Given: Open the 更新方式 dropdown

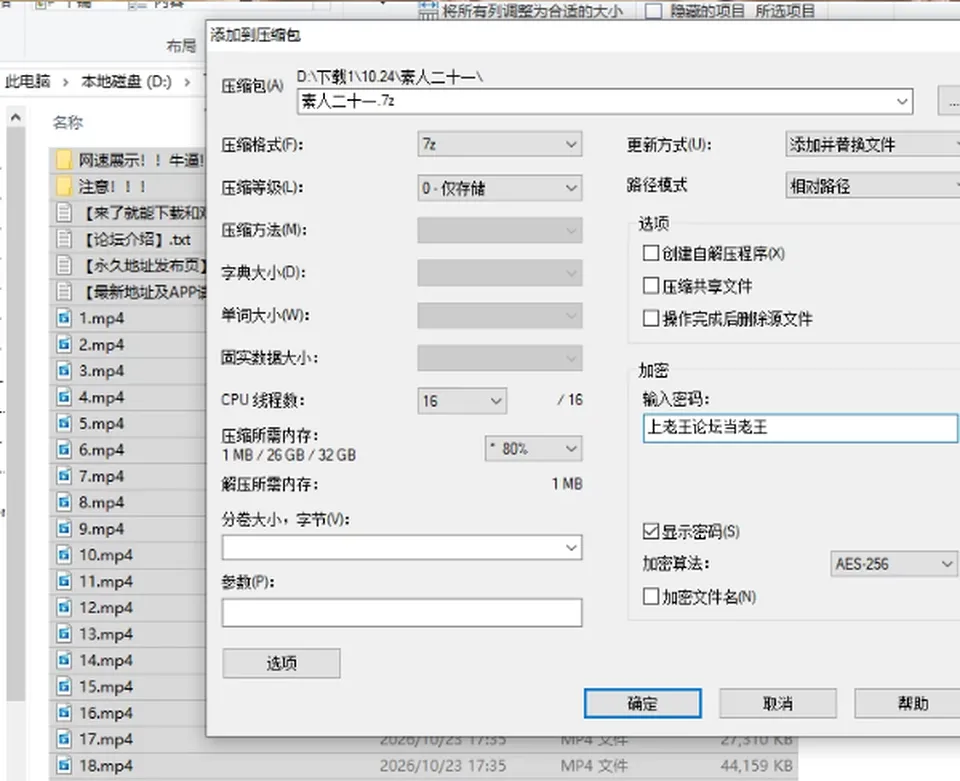Looking at the screenshot, I should point(873,144).
